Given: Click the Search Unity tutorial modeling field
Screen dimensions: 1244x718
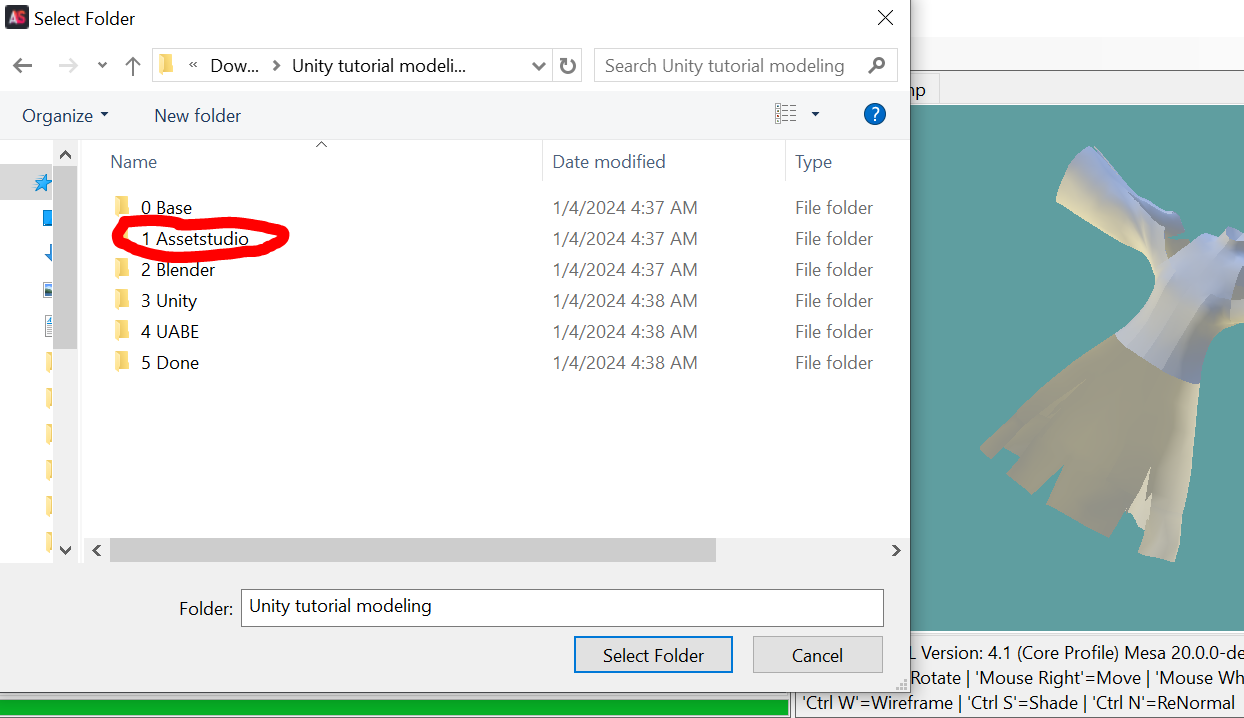Looking at the screenshot, I should click(x=745, y=66).
